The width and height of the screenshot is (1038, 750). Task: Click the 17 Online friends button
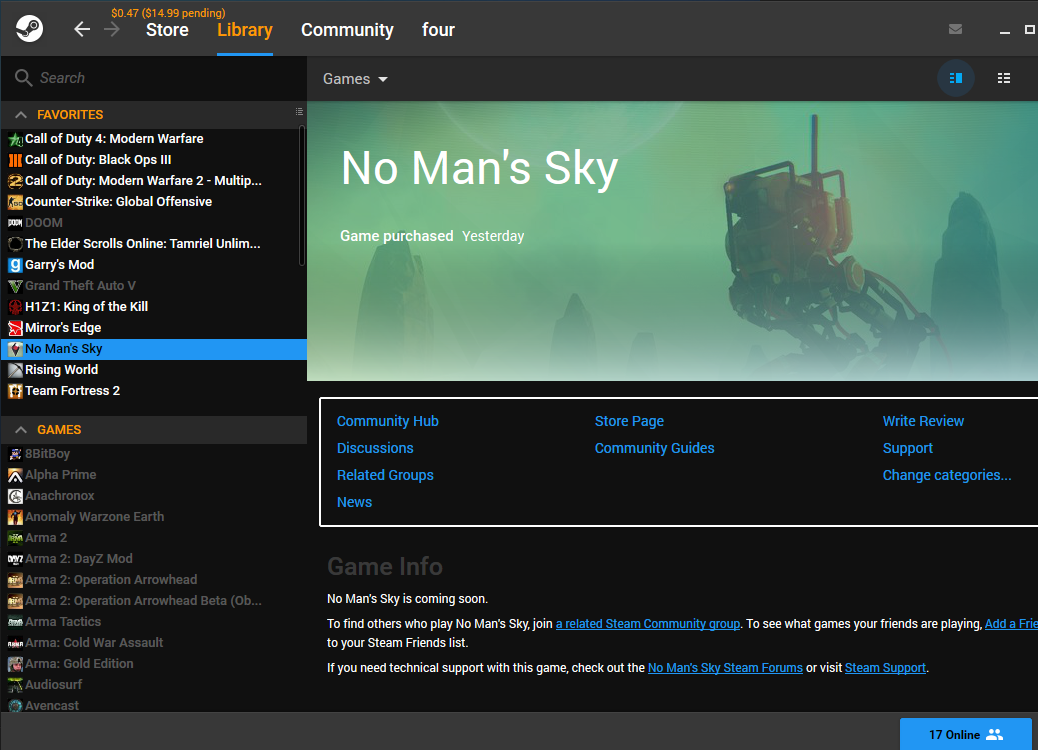966,734
